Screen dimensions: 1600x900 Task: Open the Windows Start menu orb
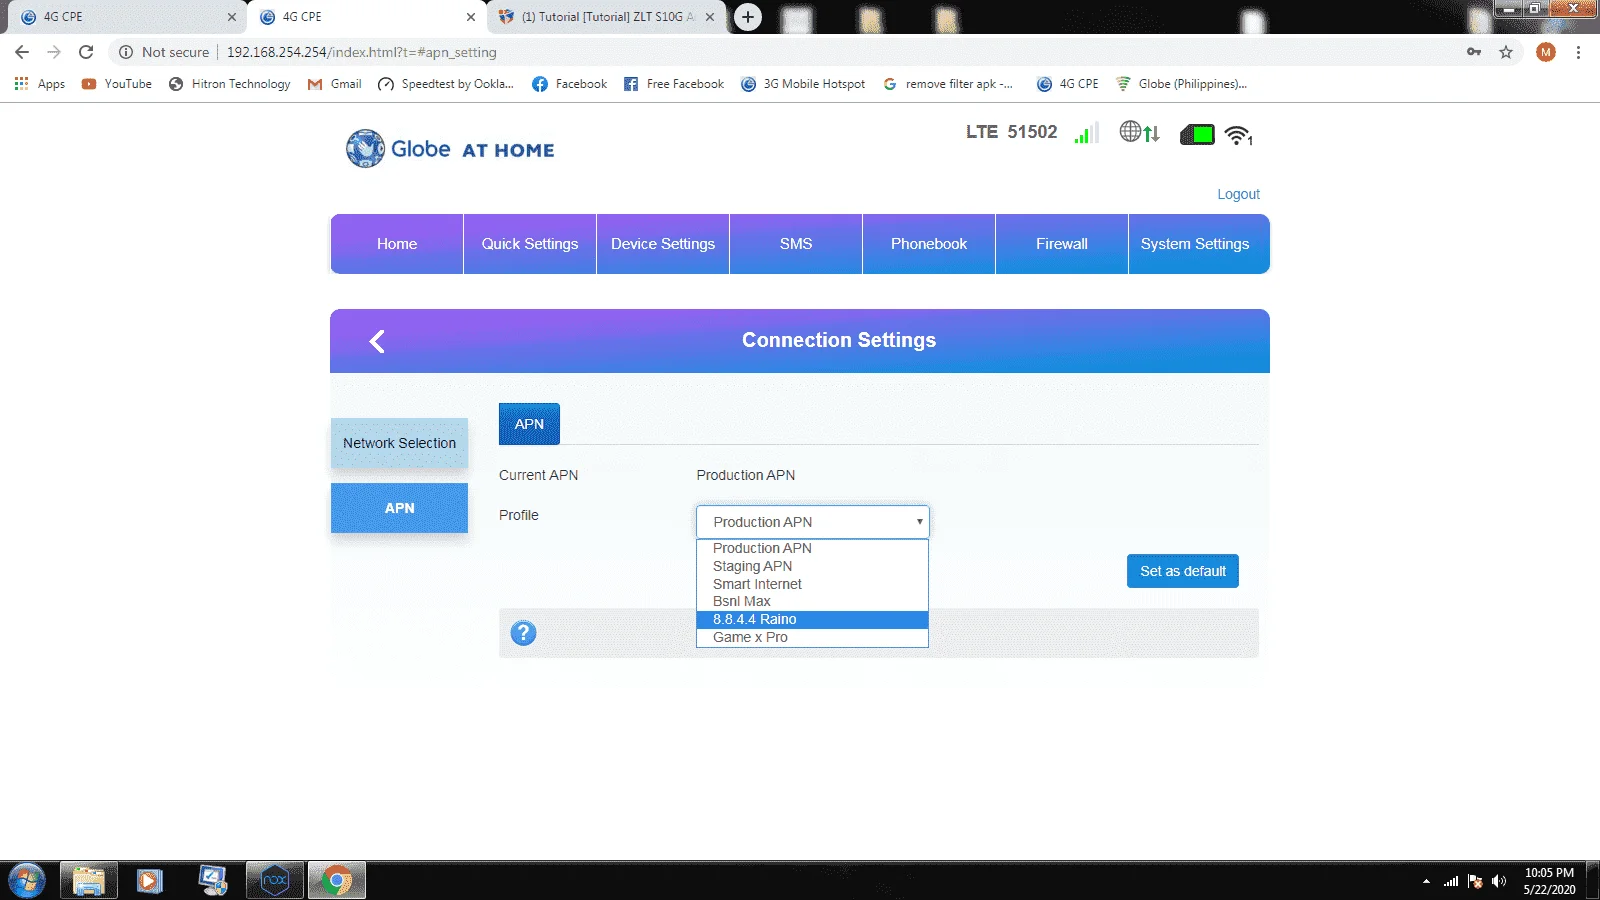pos(26,881)
